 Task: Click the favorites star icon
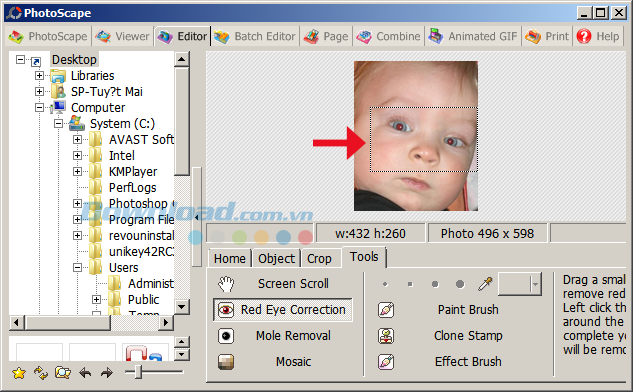[x=19, y=373]
